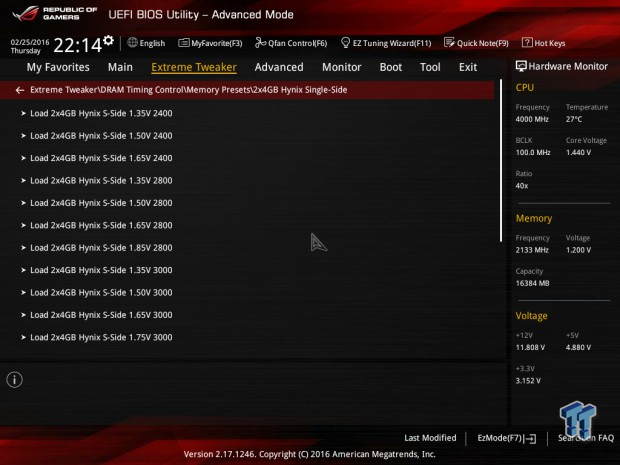Click the CPU frequency 4000 MHz value
Image resolution: width=620 pixels, height=465 pixels.
click(532, 119)
